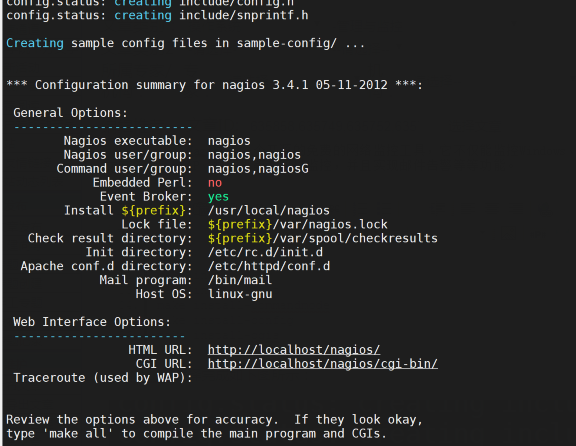Image resolution: width=576 pixels, height=446 pixels.
Task: Select the 'Web Interface Options:' heading
Action: click(92, 322)
